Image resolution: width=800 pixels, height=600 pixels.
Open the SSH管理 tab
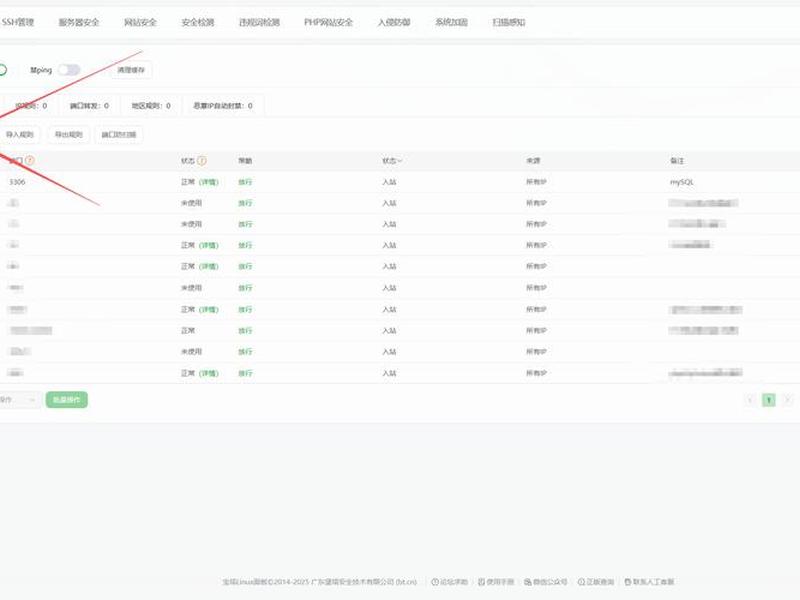pos(18,22)
